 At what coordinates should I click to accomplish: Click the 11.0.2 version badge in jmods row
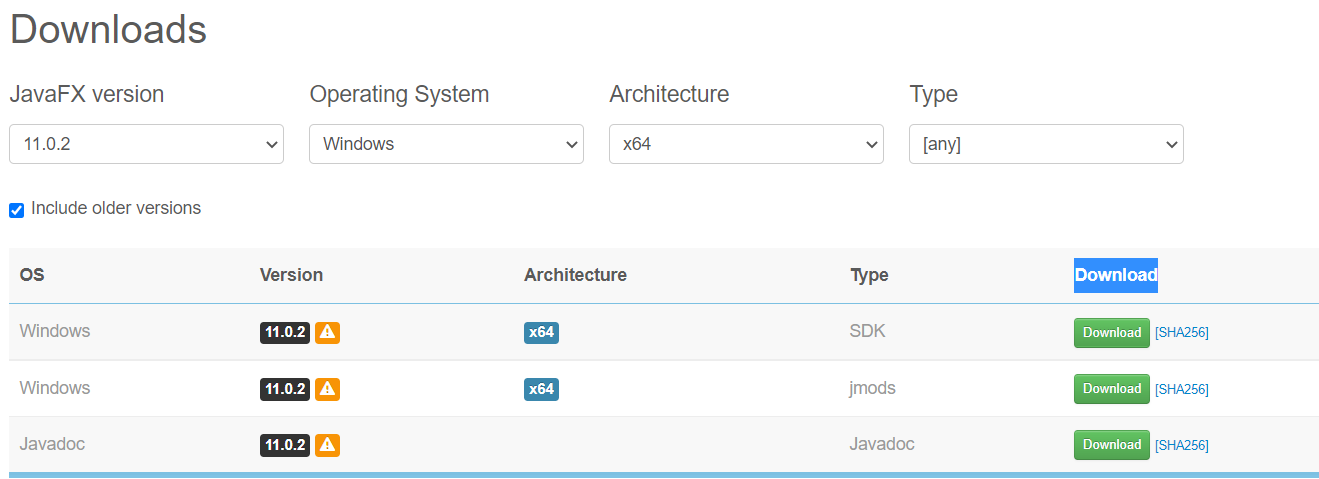[x=285, y=388]
